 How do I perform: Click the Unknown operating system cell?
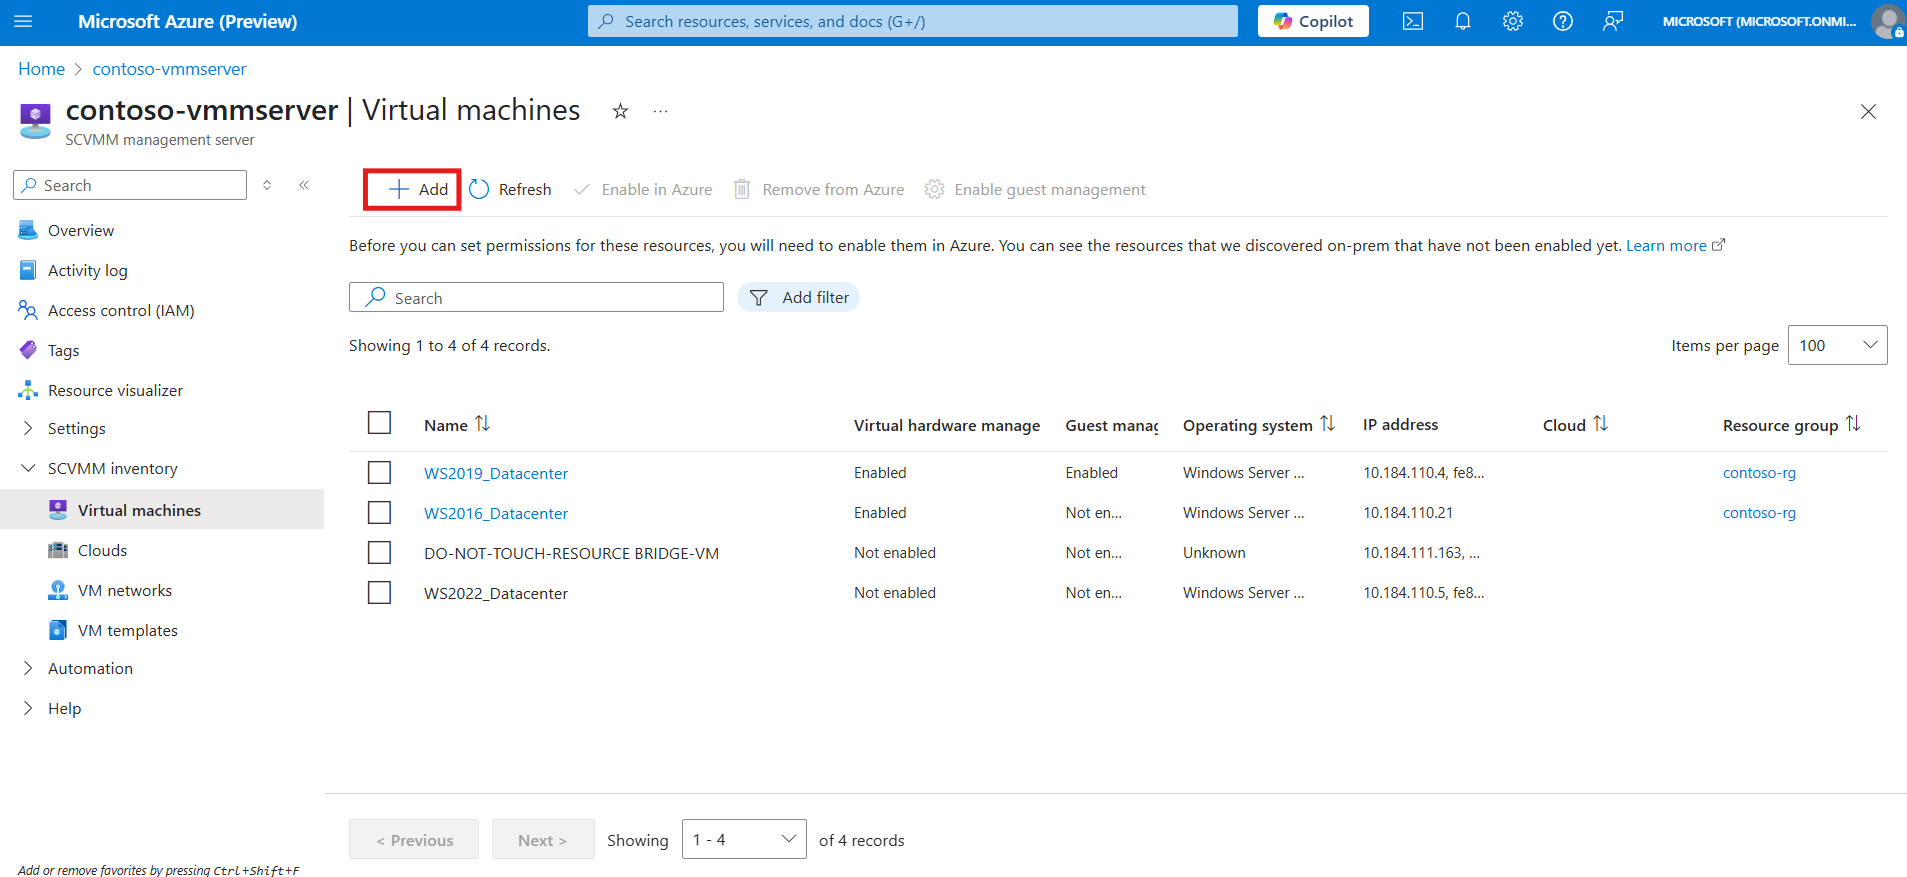[1214, 552]
